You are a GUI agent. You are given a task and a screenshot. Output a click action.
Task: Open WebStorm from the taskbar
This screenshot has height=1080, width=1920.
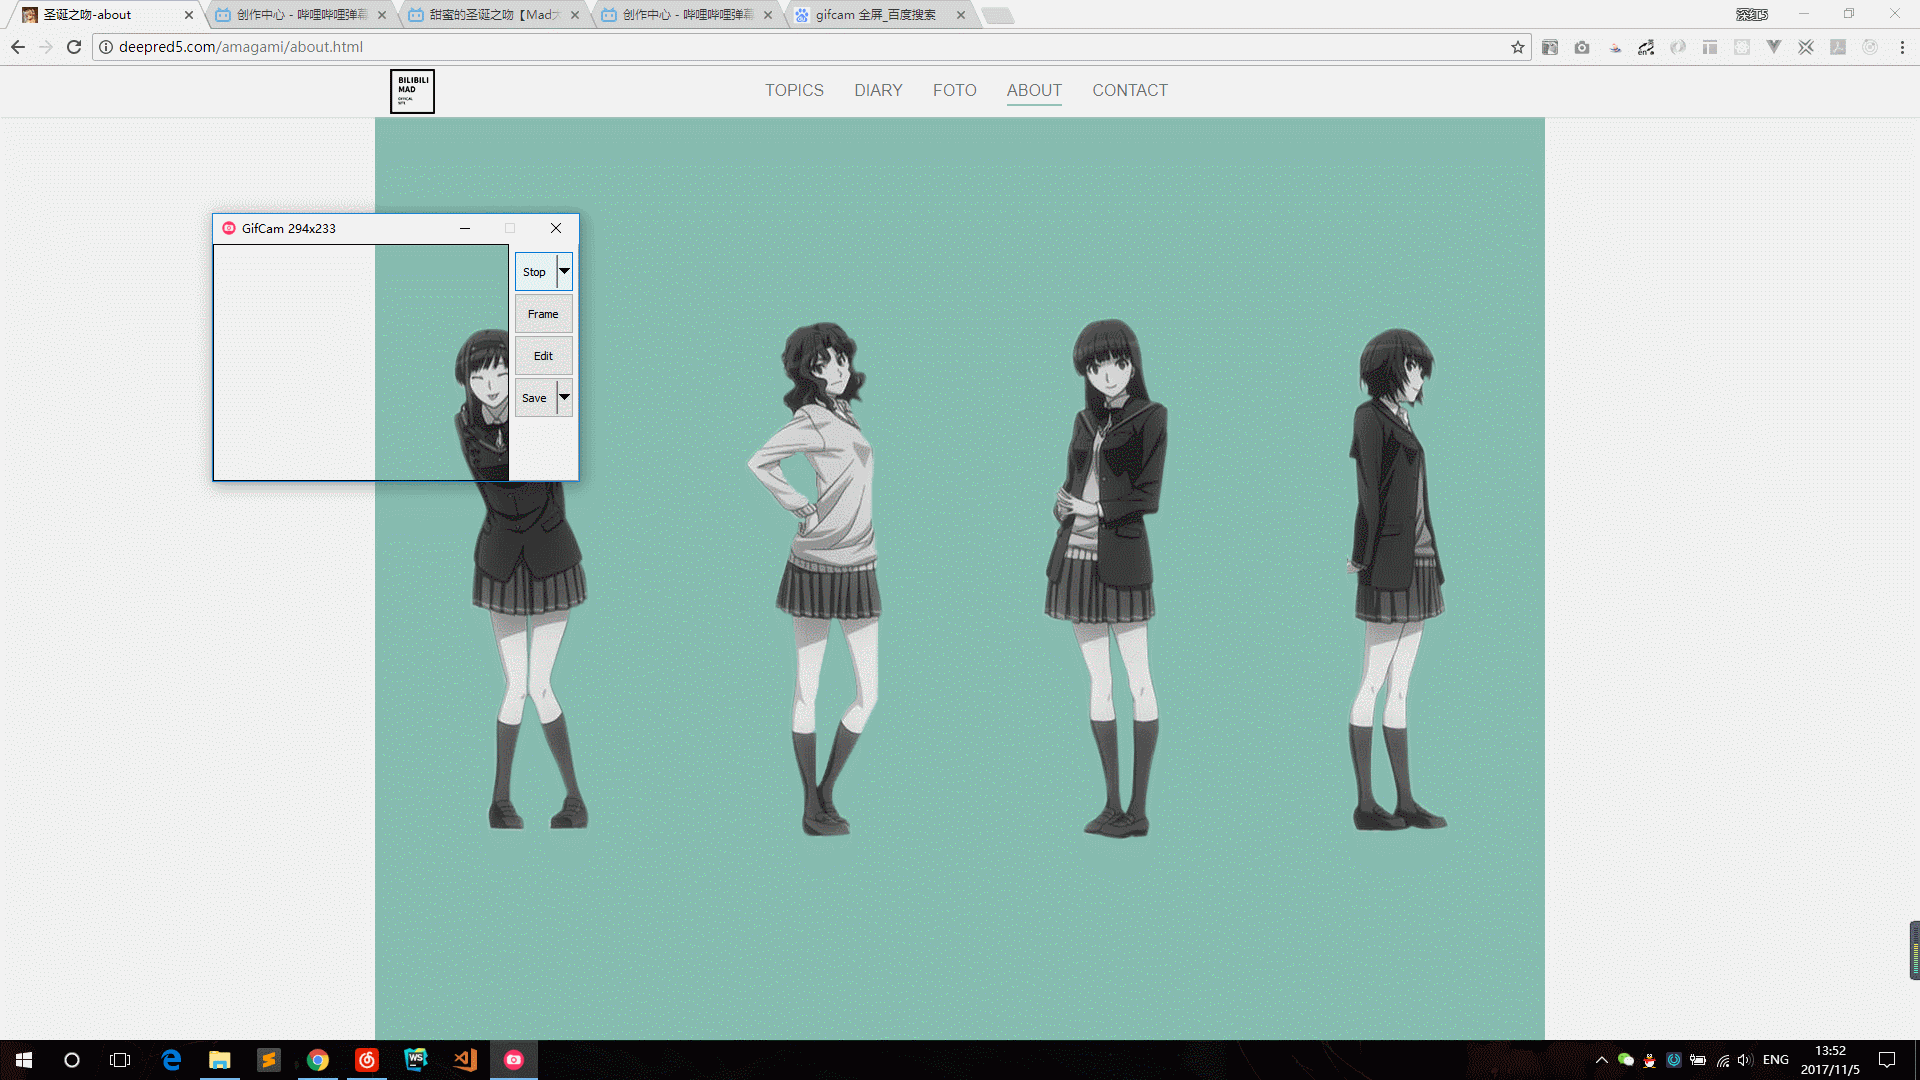tap(416, 1060)
